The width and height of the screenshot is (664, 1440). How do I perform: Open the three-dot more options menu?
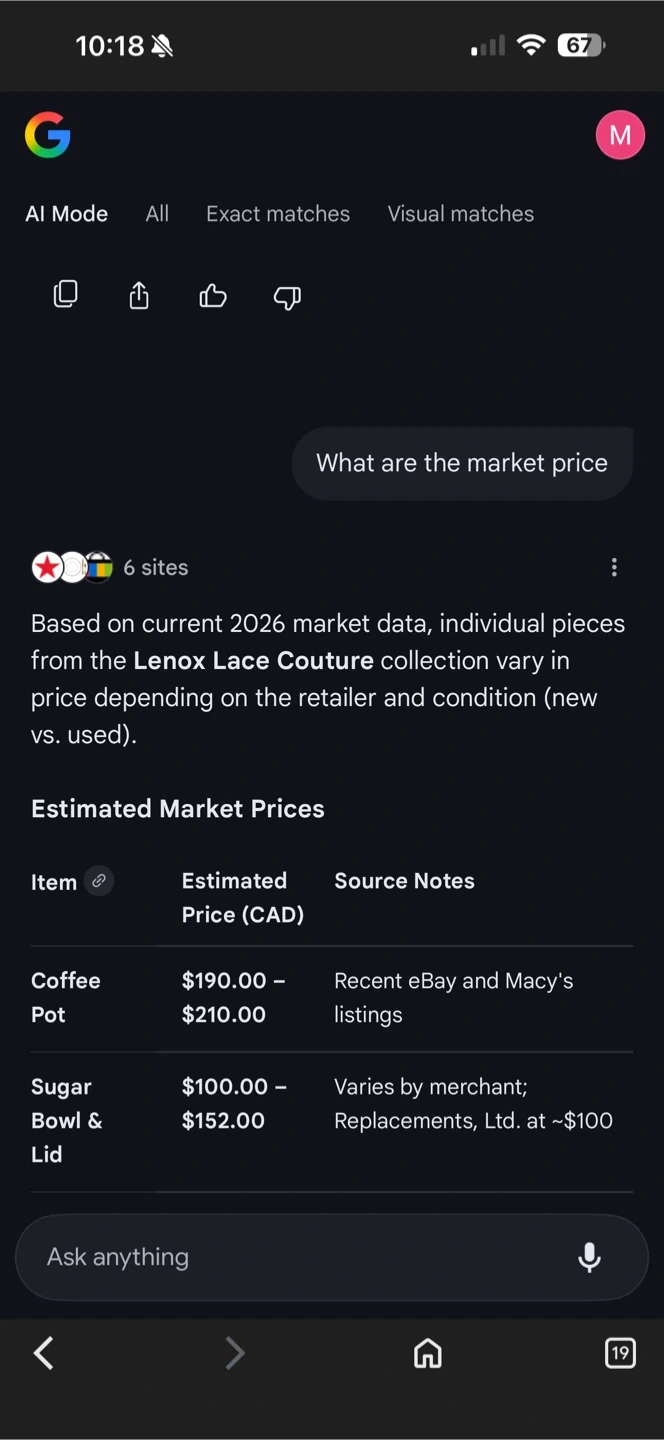[614, 568]
